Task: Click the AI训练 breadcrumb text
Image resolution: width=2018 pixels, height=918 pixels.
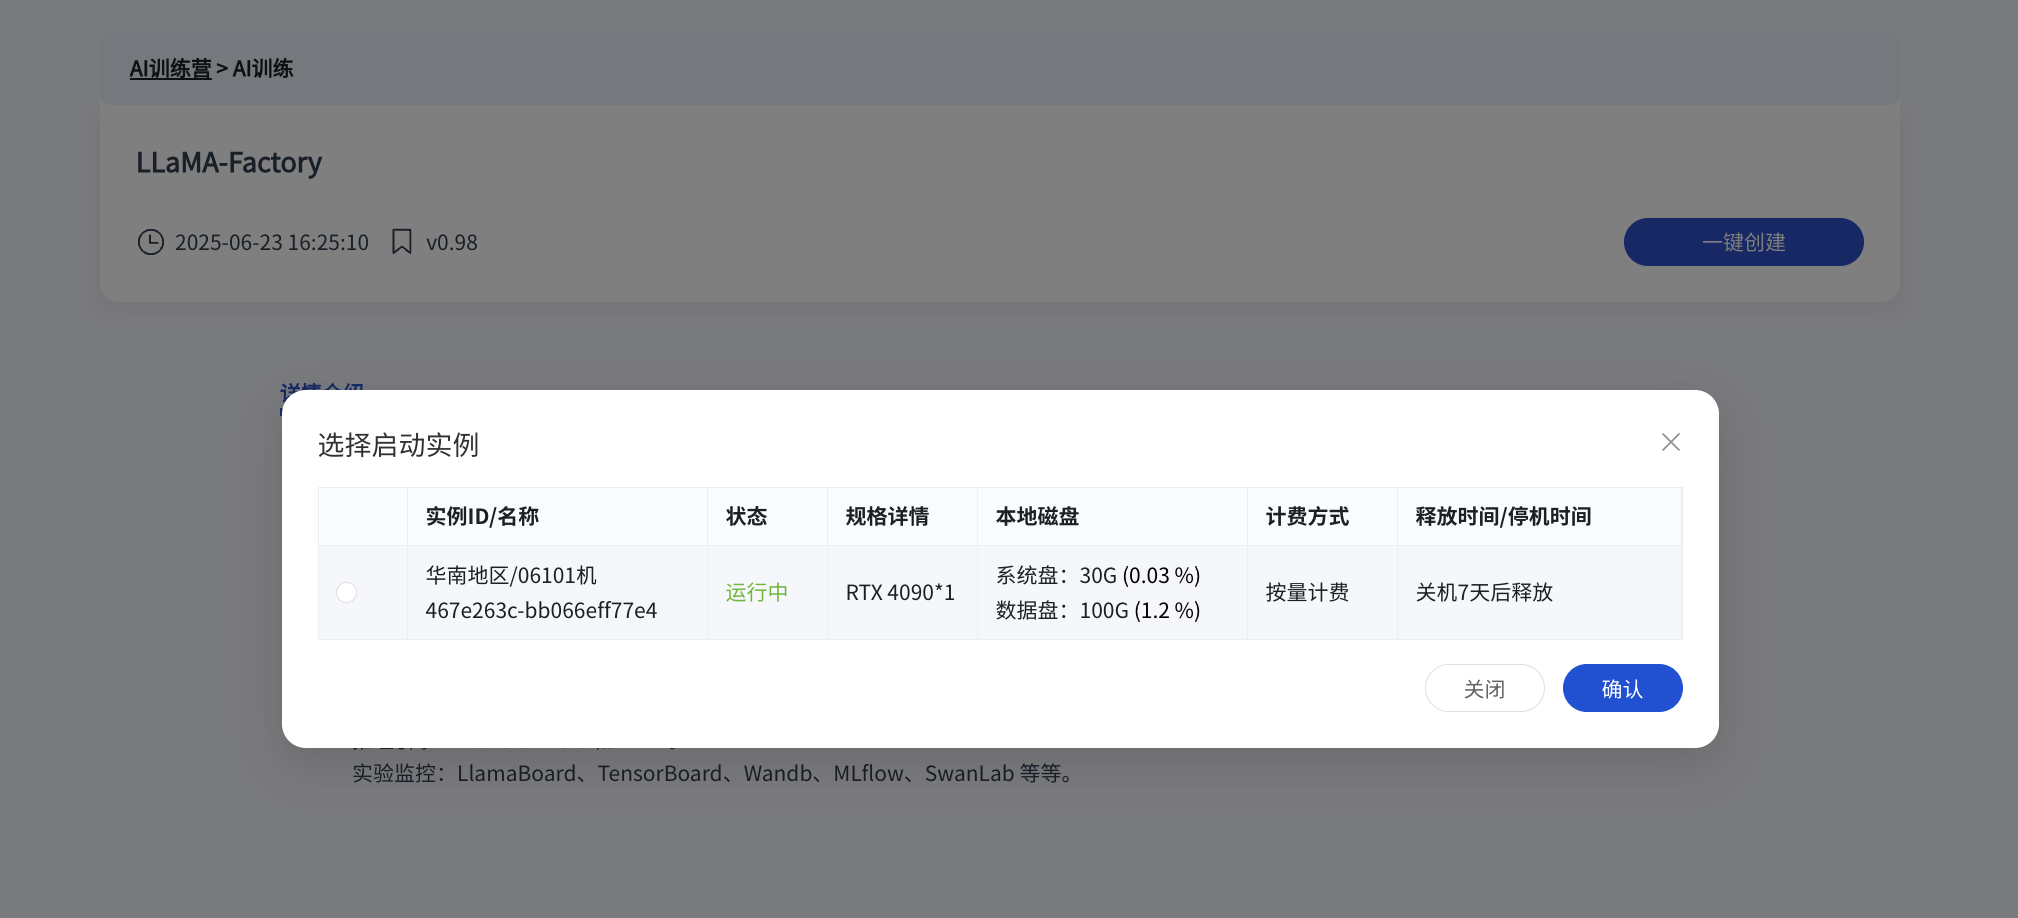Action: coord(263,69)
